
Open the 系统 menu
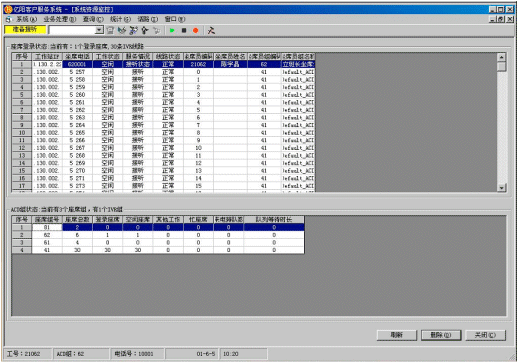(x=26, y=19)
